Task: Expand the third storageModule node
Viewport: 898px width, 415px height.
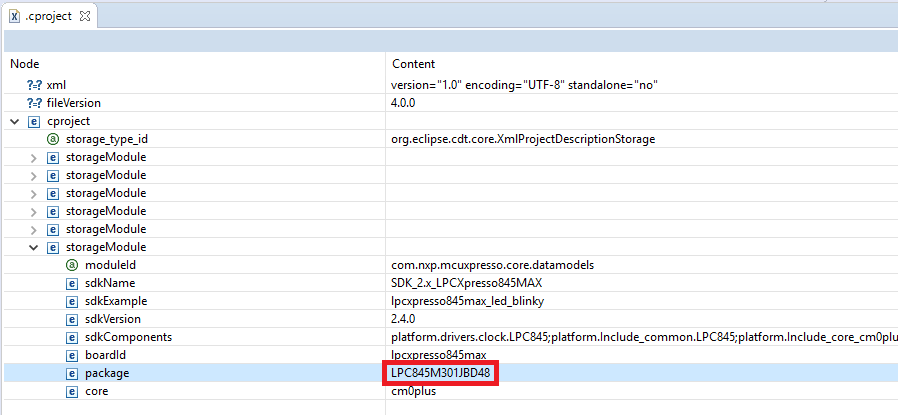Action: [x=33, y=193]
